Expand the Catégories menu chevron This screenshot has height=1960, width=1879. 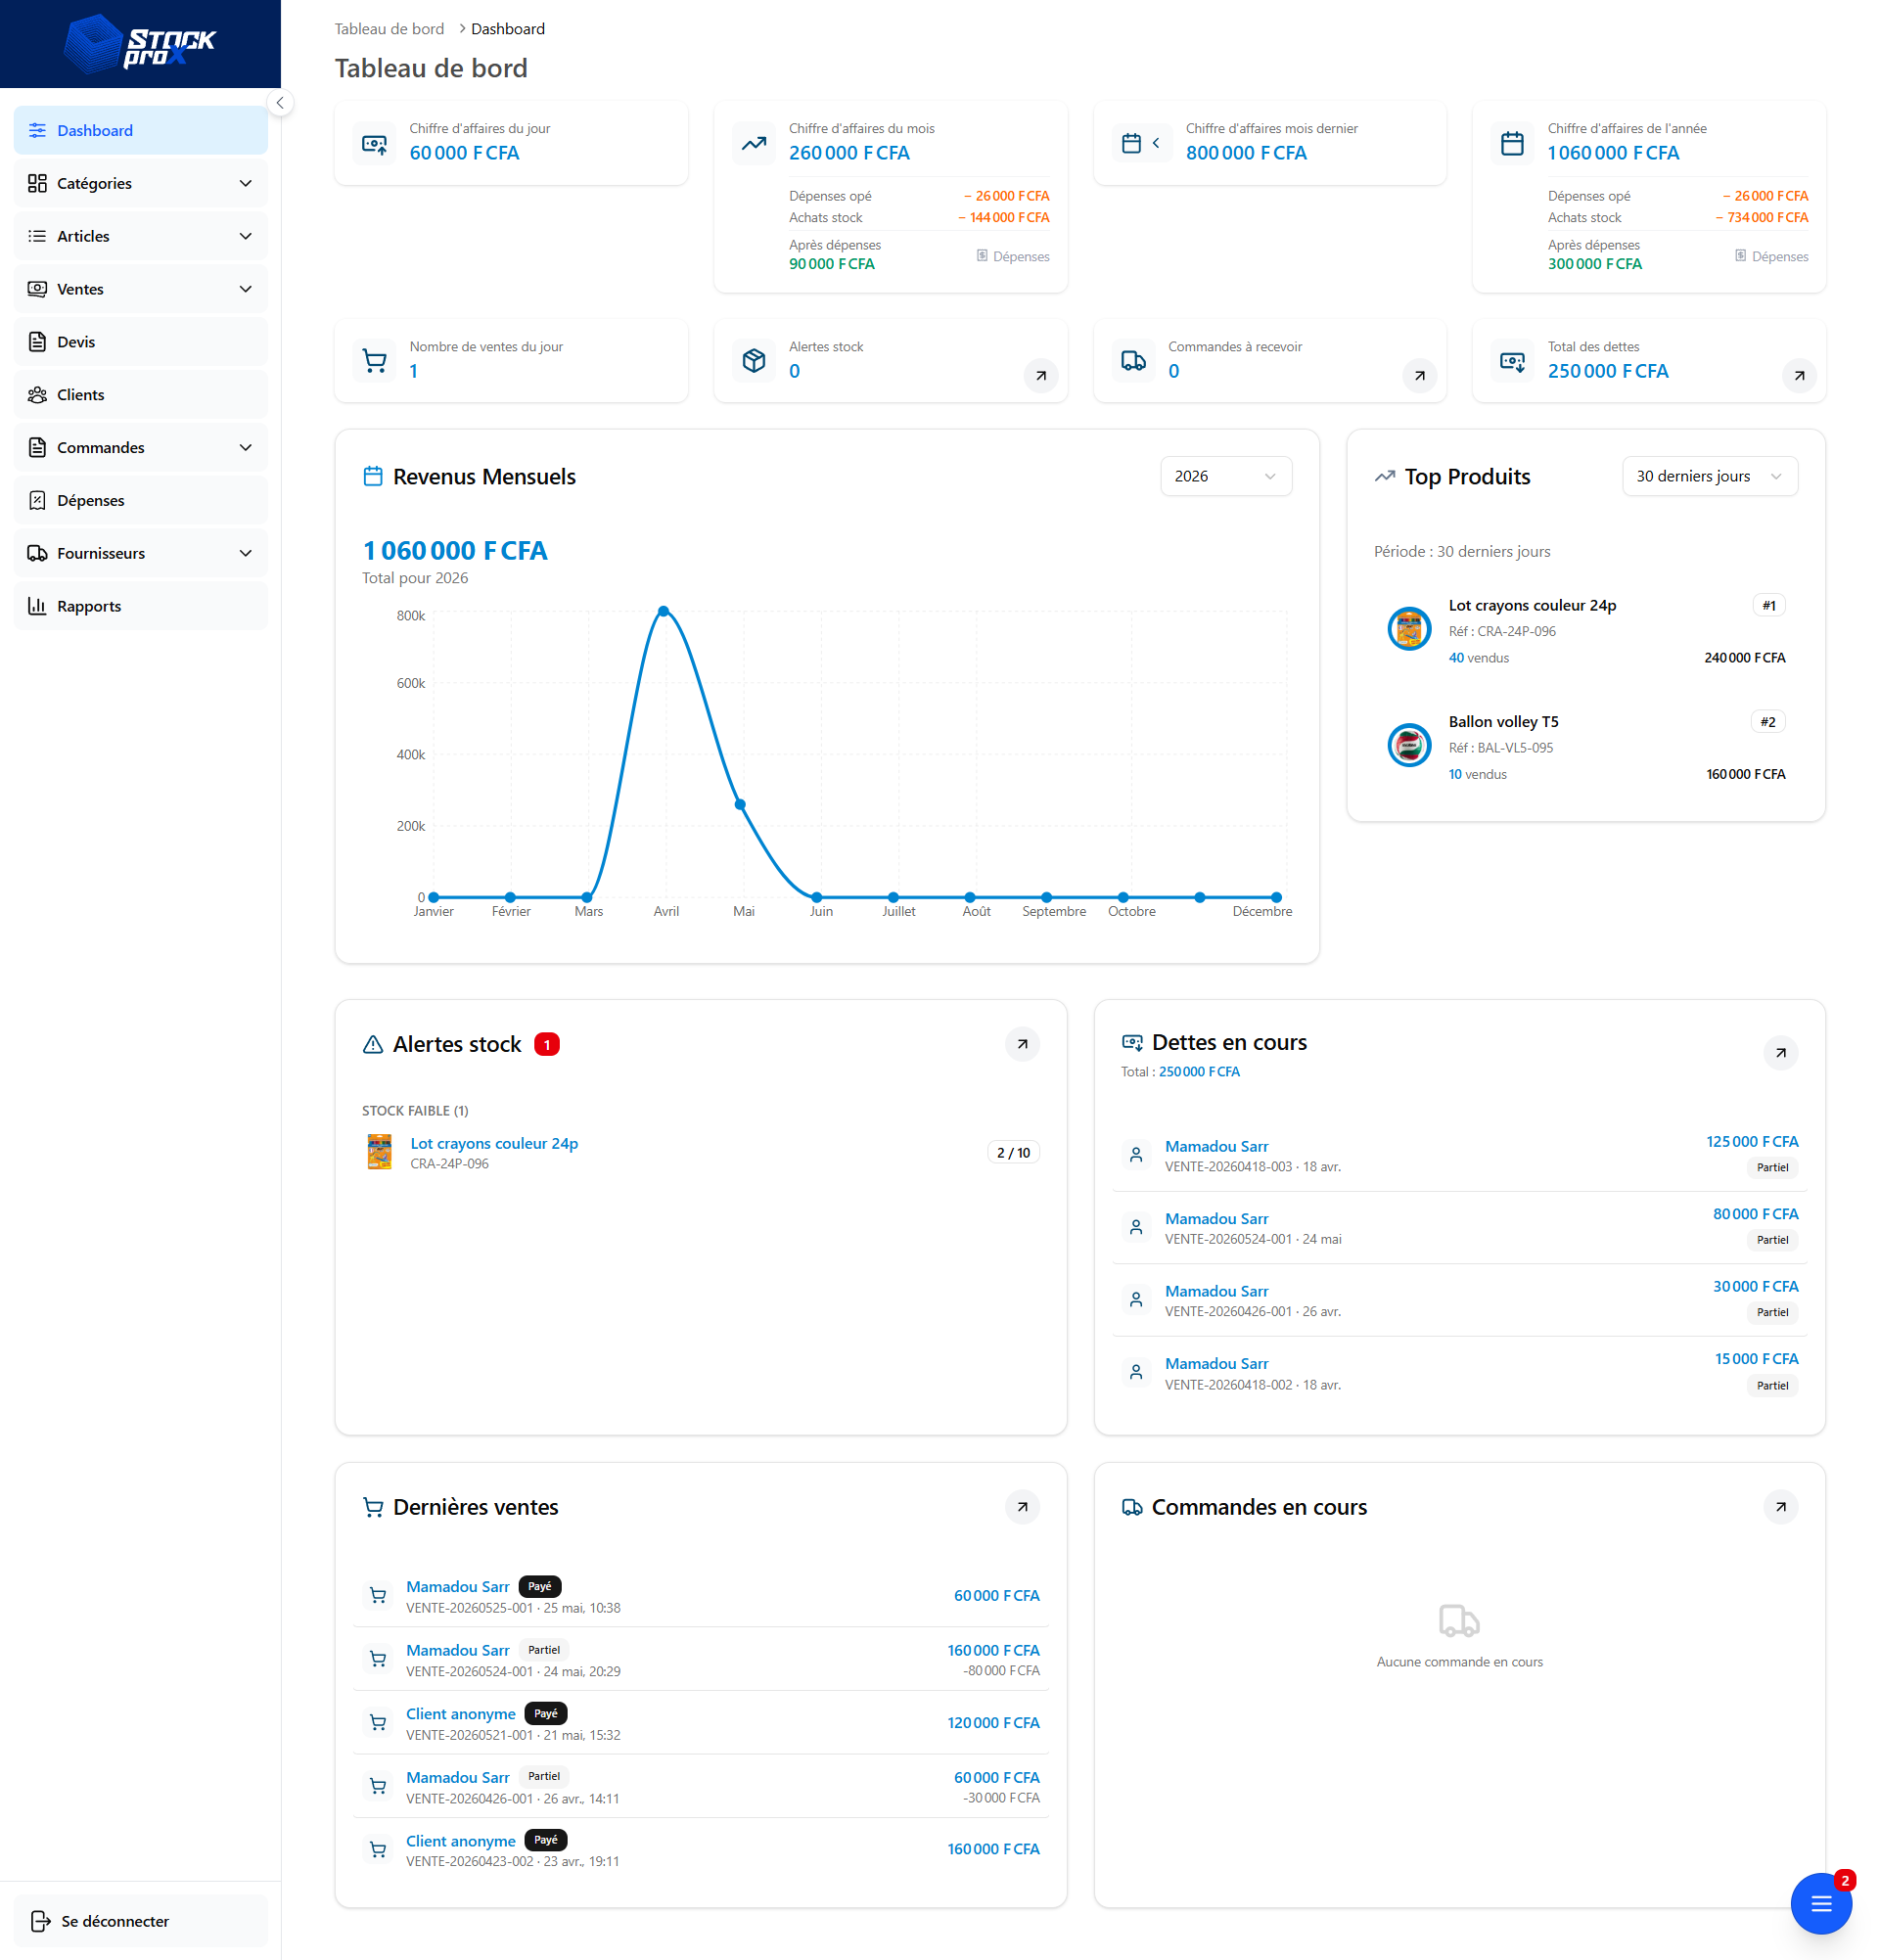pyautogui.click(x=245, y=183)
